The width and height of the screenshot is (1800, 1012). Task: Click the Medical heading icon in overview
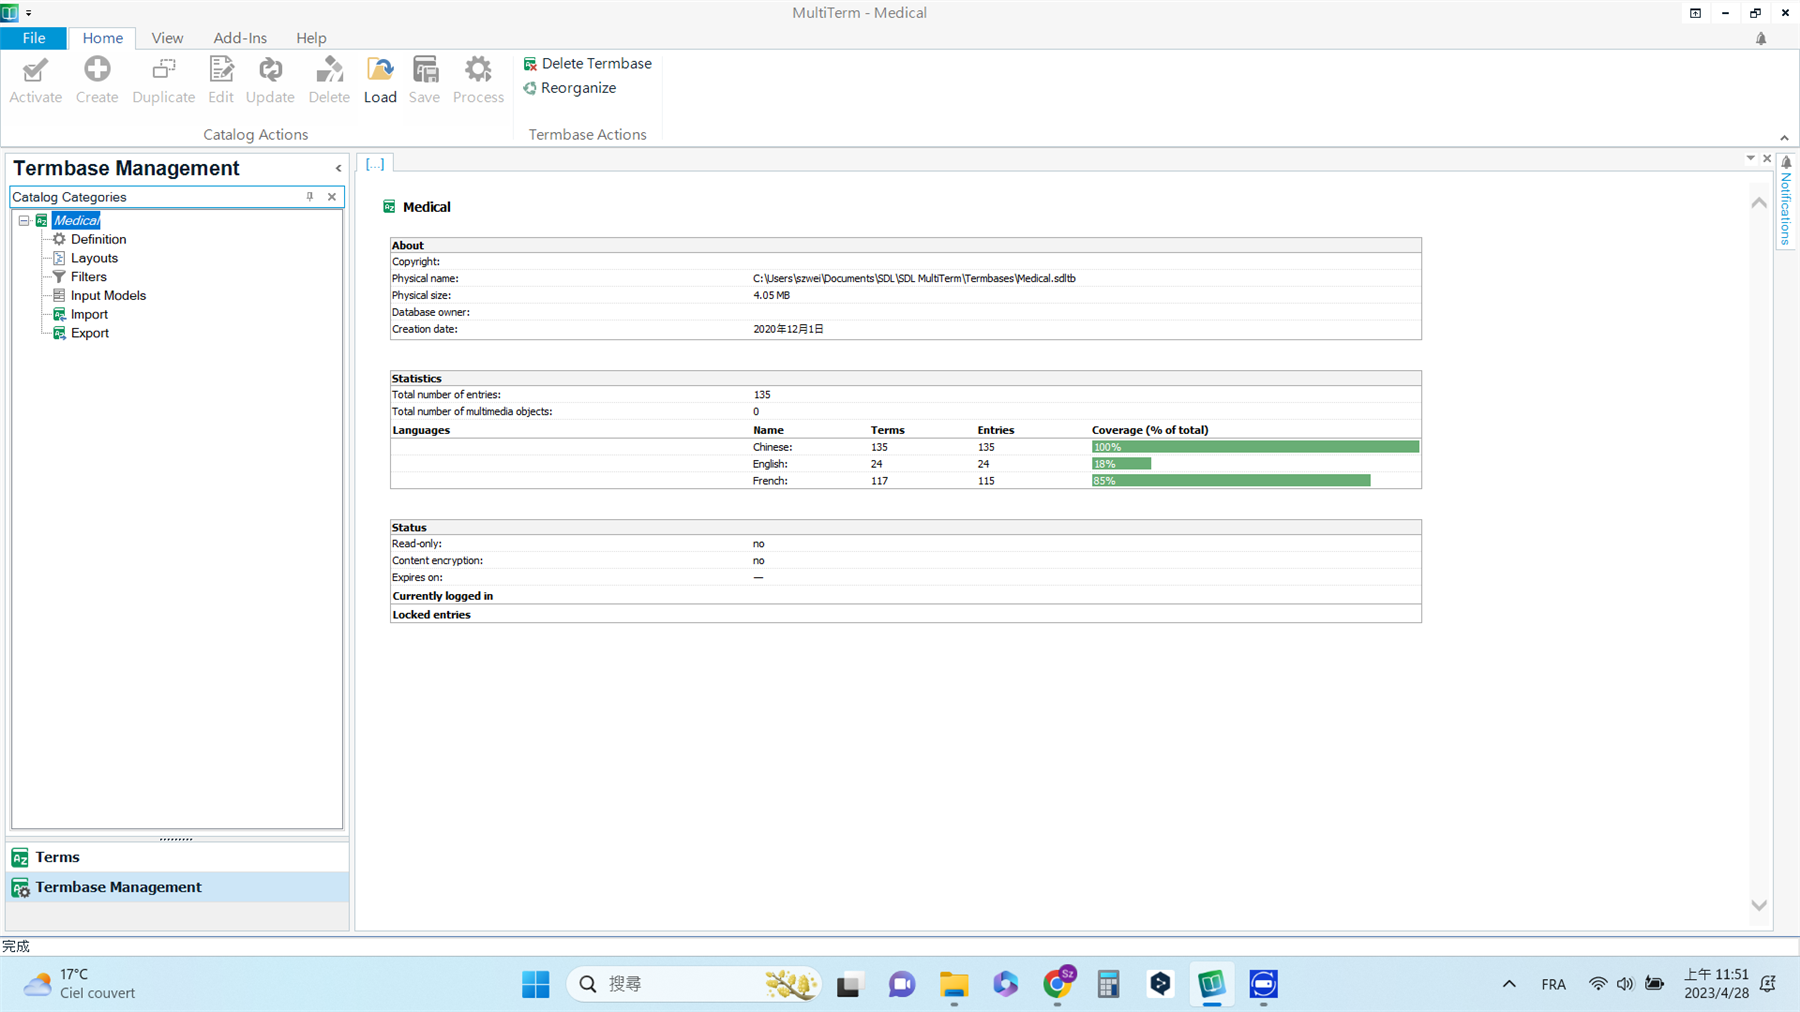(x=389, y=207)
